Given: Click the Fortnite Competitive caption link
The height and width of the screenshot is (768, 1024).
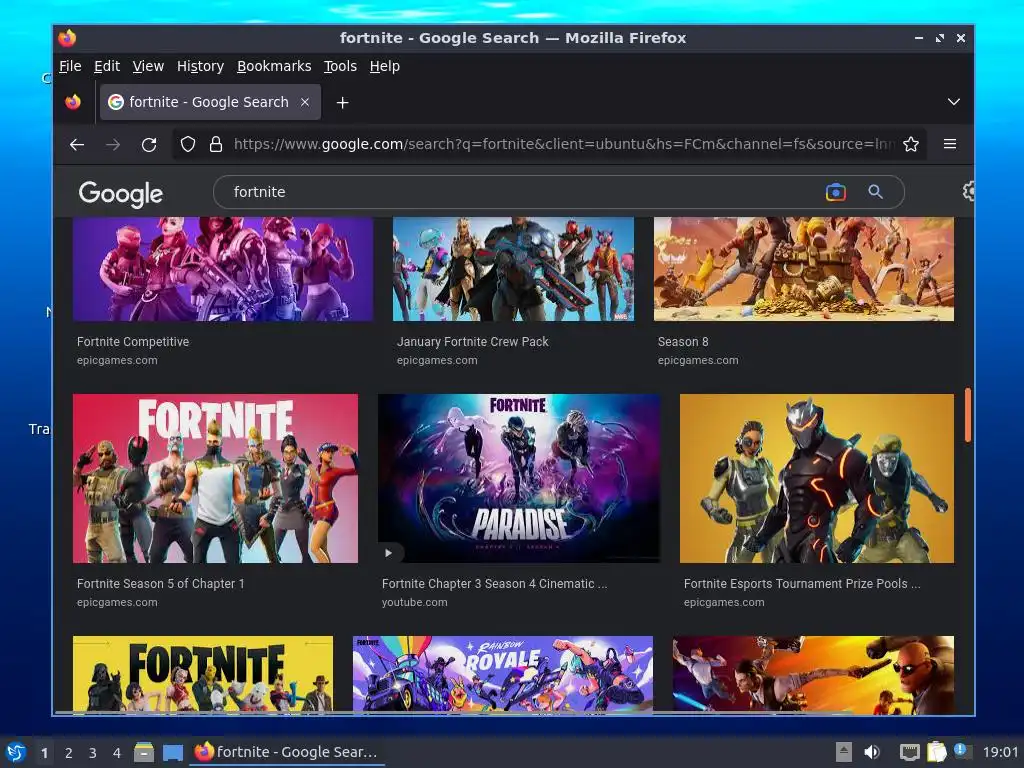Looking at the screenshot, I should (133, 342).
